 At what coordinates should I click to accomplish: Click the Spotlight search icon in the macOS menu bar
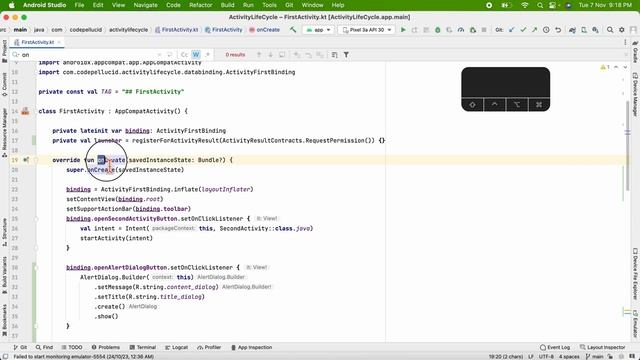540,5
